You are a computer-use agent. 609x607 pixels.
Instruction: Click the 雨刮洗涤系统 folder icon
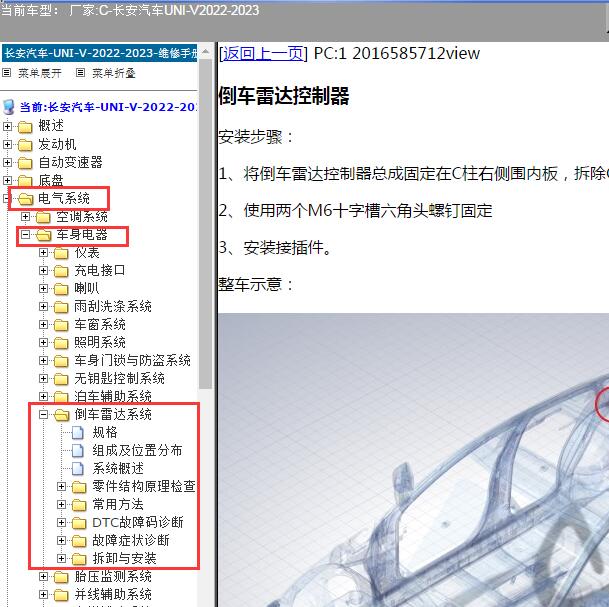click(61, 307)
